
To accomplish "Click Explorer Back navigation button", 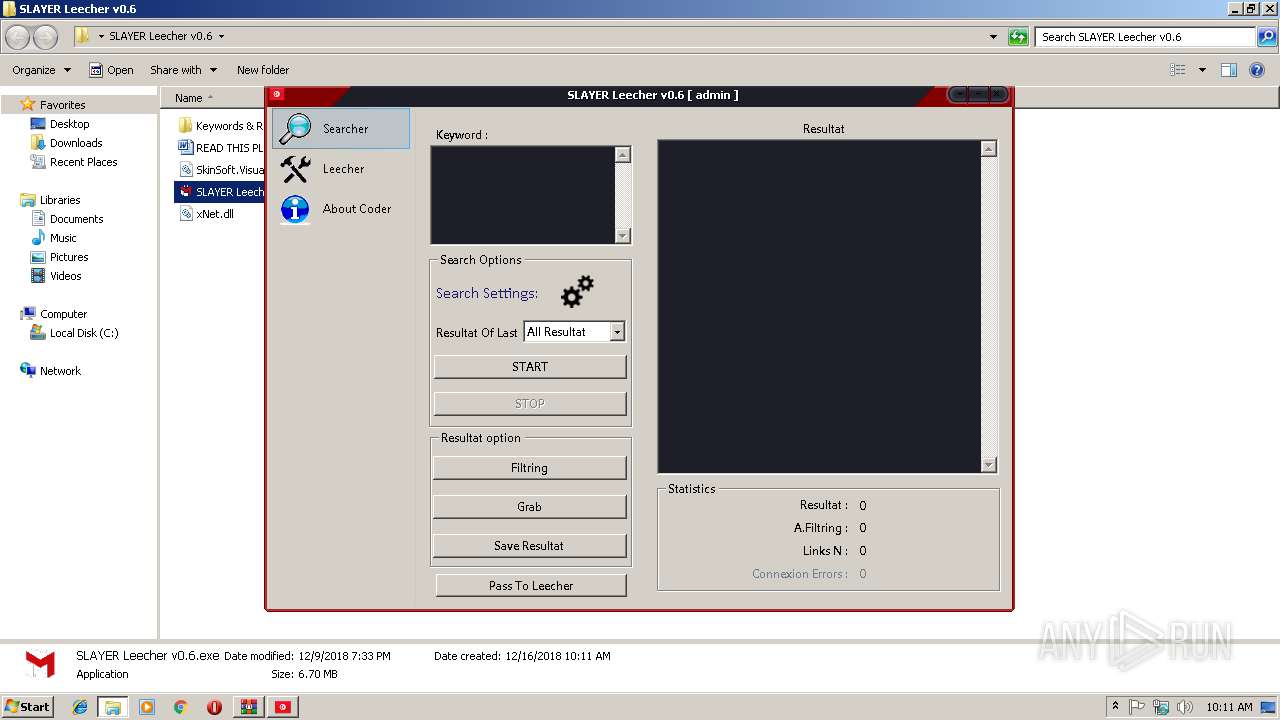I will click(x=18, y=37).
